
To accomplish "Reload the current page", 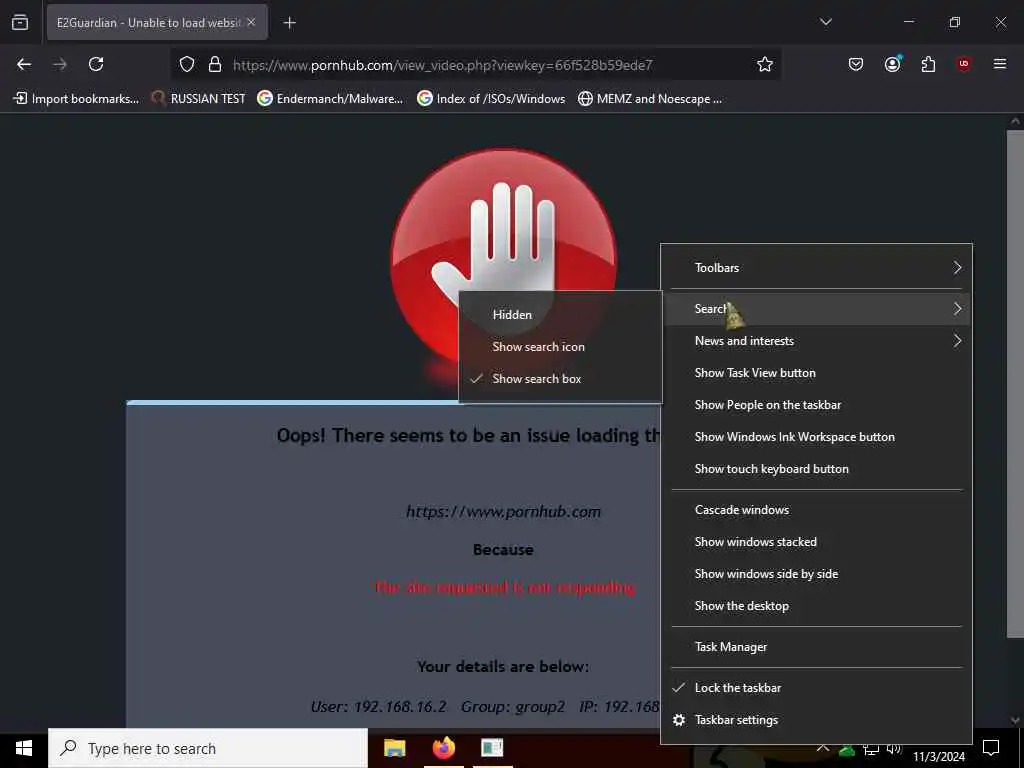I will pos(96,64).
